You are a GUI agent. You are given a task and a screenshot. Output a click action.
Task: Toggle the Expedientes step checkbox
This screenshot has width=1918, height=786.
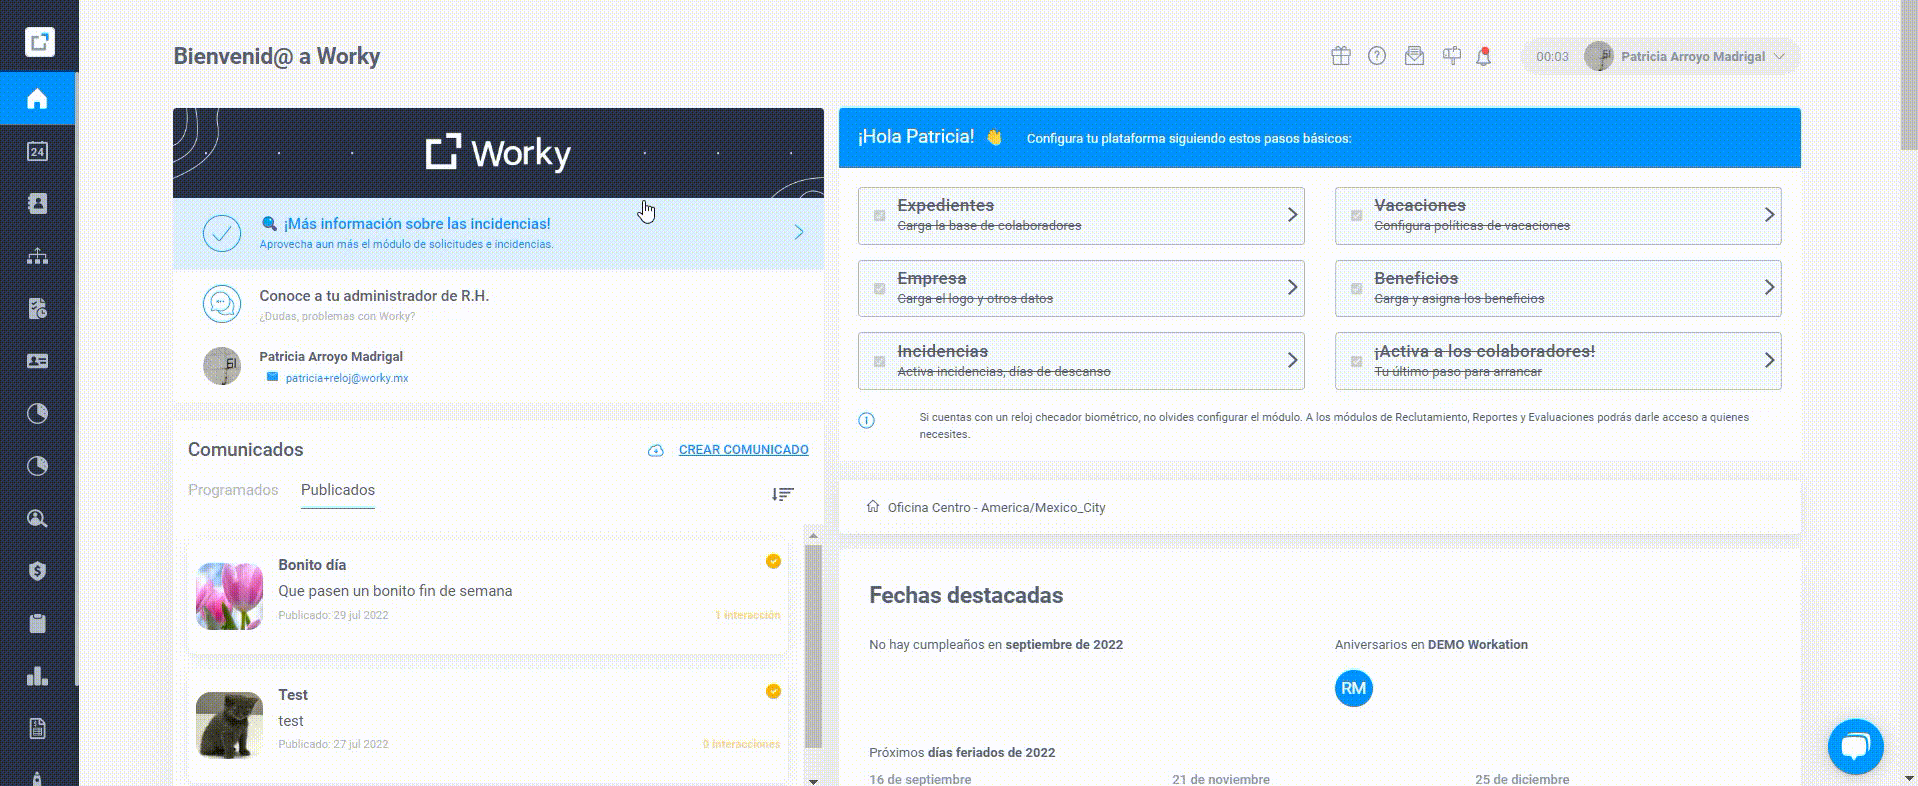pos(879,216)
